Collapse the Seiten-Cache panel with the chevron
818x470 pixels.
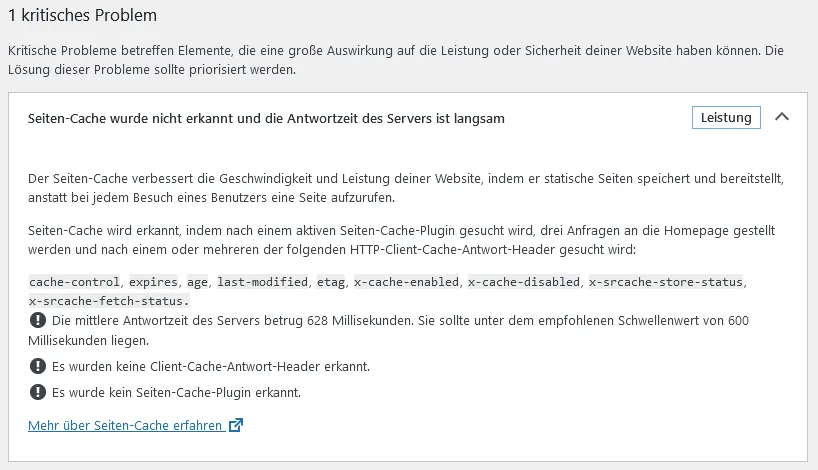(781, 117)
